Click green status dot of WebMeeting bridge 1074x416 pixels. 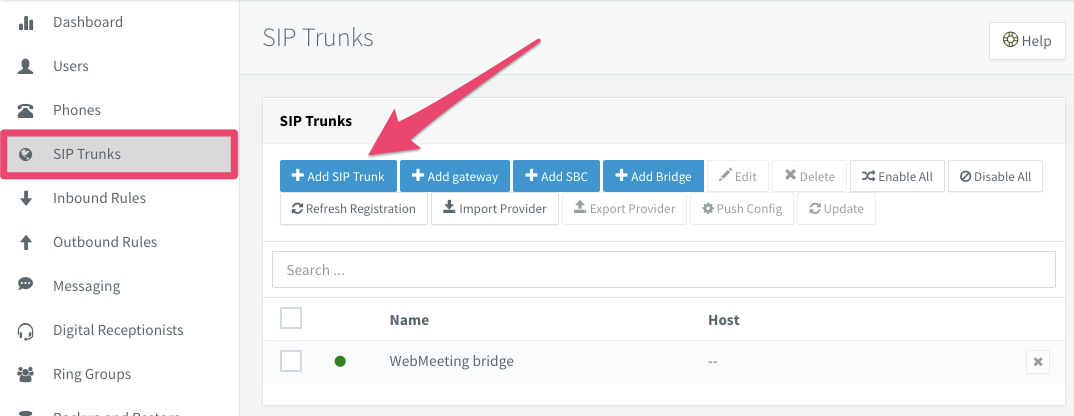point(340,361)
